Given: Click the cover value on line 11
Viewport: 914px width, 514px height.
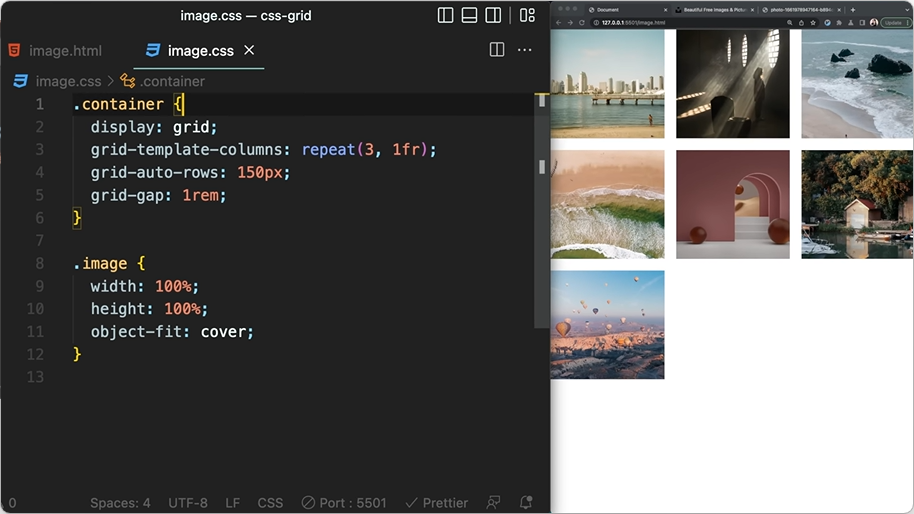Looking at the screenshot, I should click(223, 332).
